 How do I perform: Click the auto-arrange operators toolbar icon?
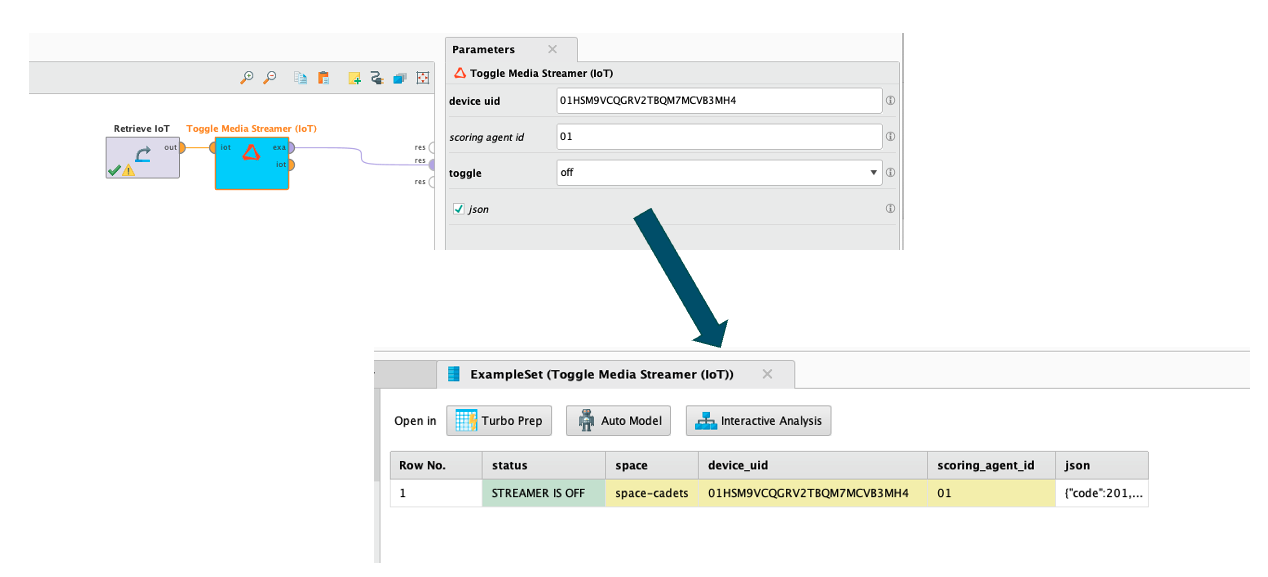coord(423,78)
